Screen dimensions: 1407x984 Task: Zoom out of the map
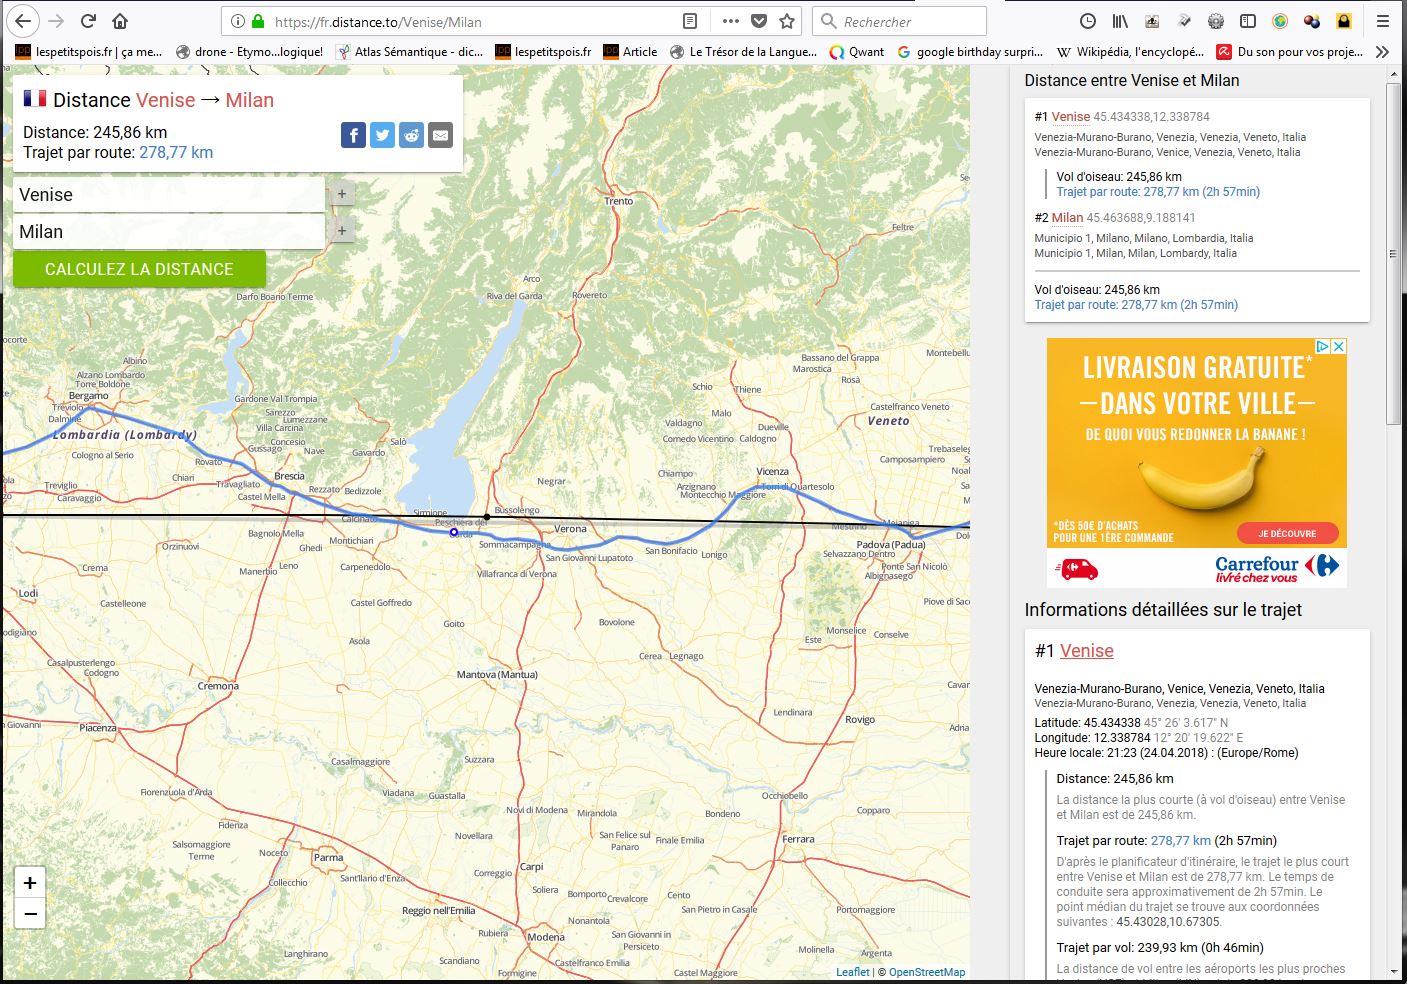(x=30, y=913)
